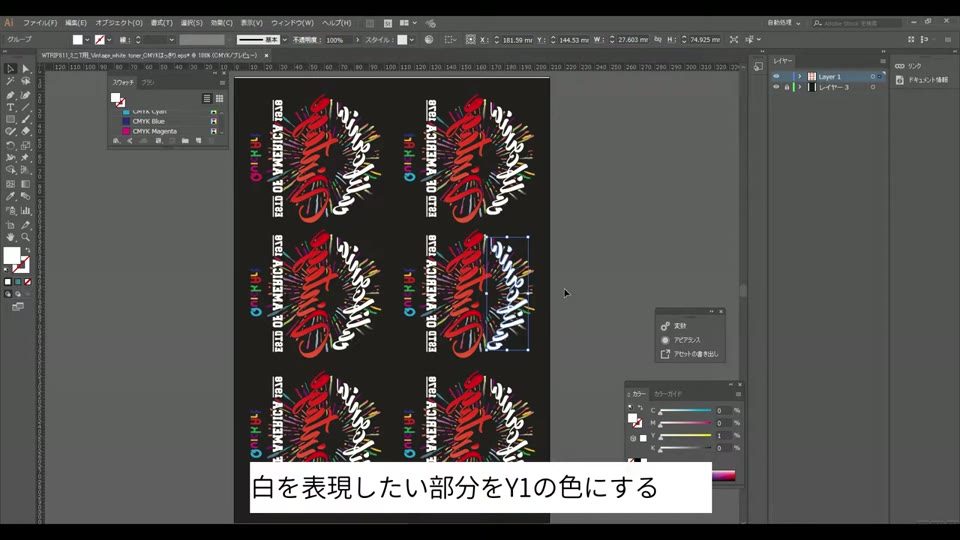Switch Swatches panel to thumbnail view
The height and width of the screenshot is (540, 960).
pyautogui.click(x=219, y=99)
